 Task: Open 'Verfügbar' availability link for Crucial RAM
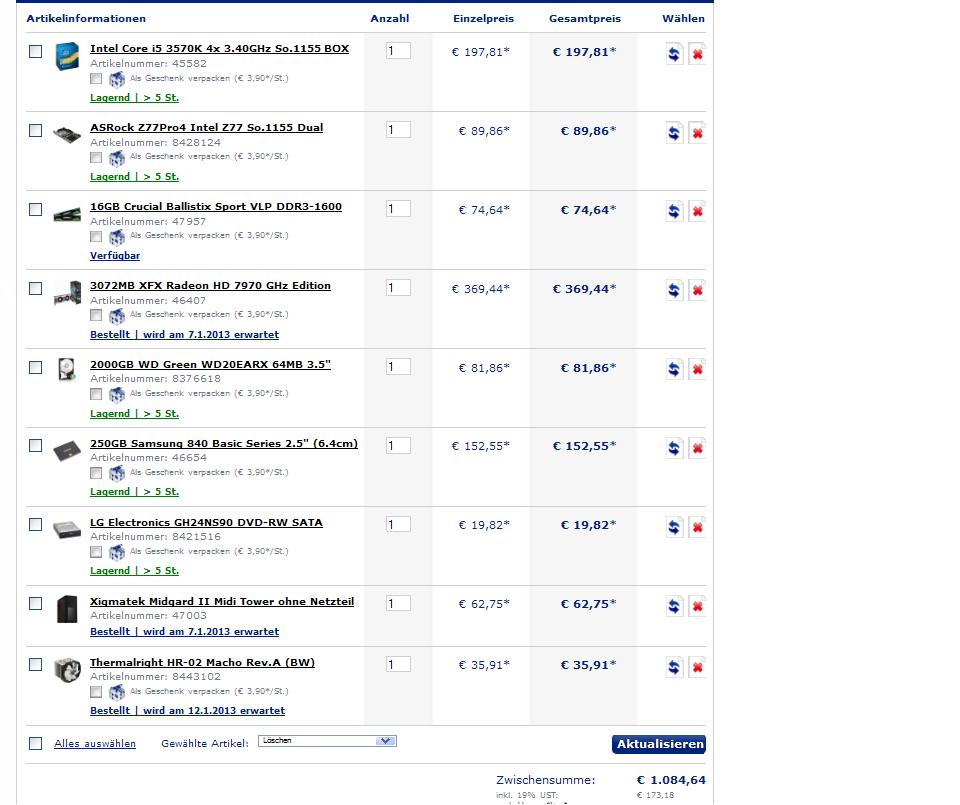114,255
